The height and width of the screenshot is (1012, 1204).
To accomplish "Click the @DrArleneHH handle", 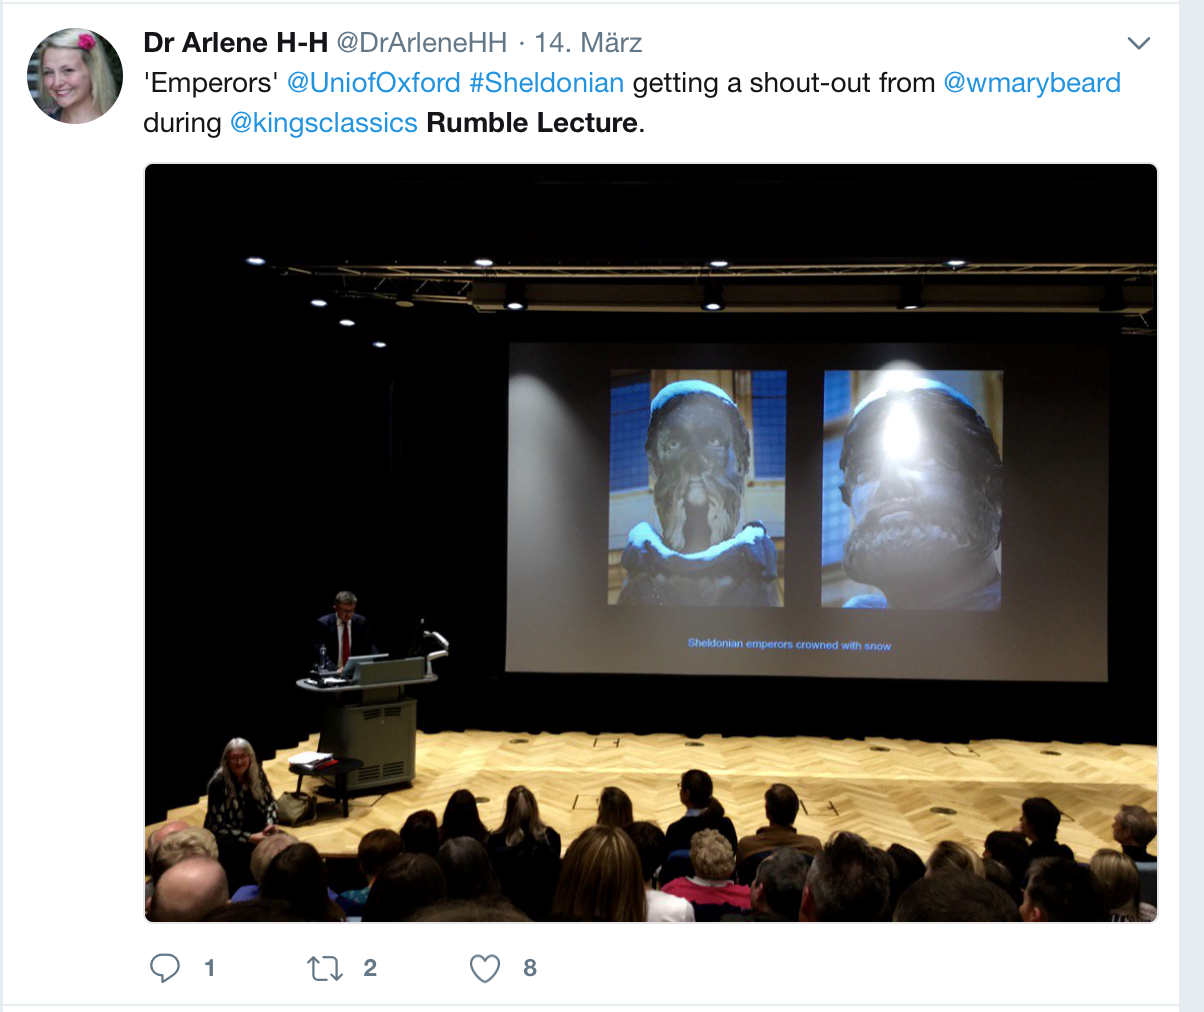I will [x=422, y=42].
